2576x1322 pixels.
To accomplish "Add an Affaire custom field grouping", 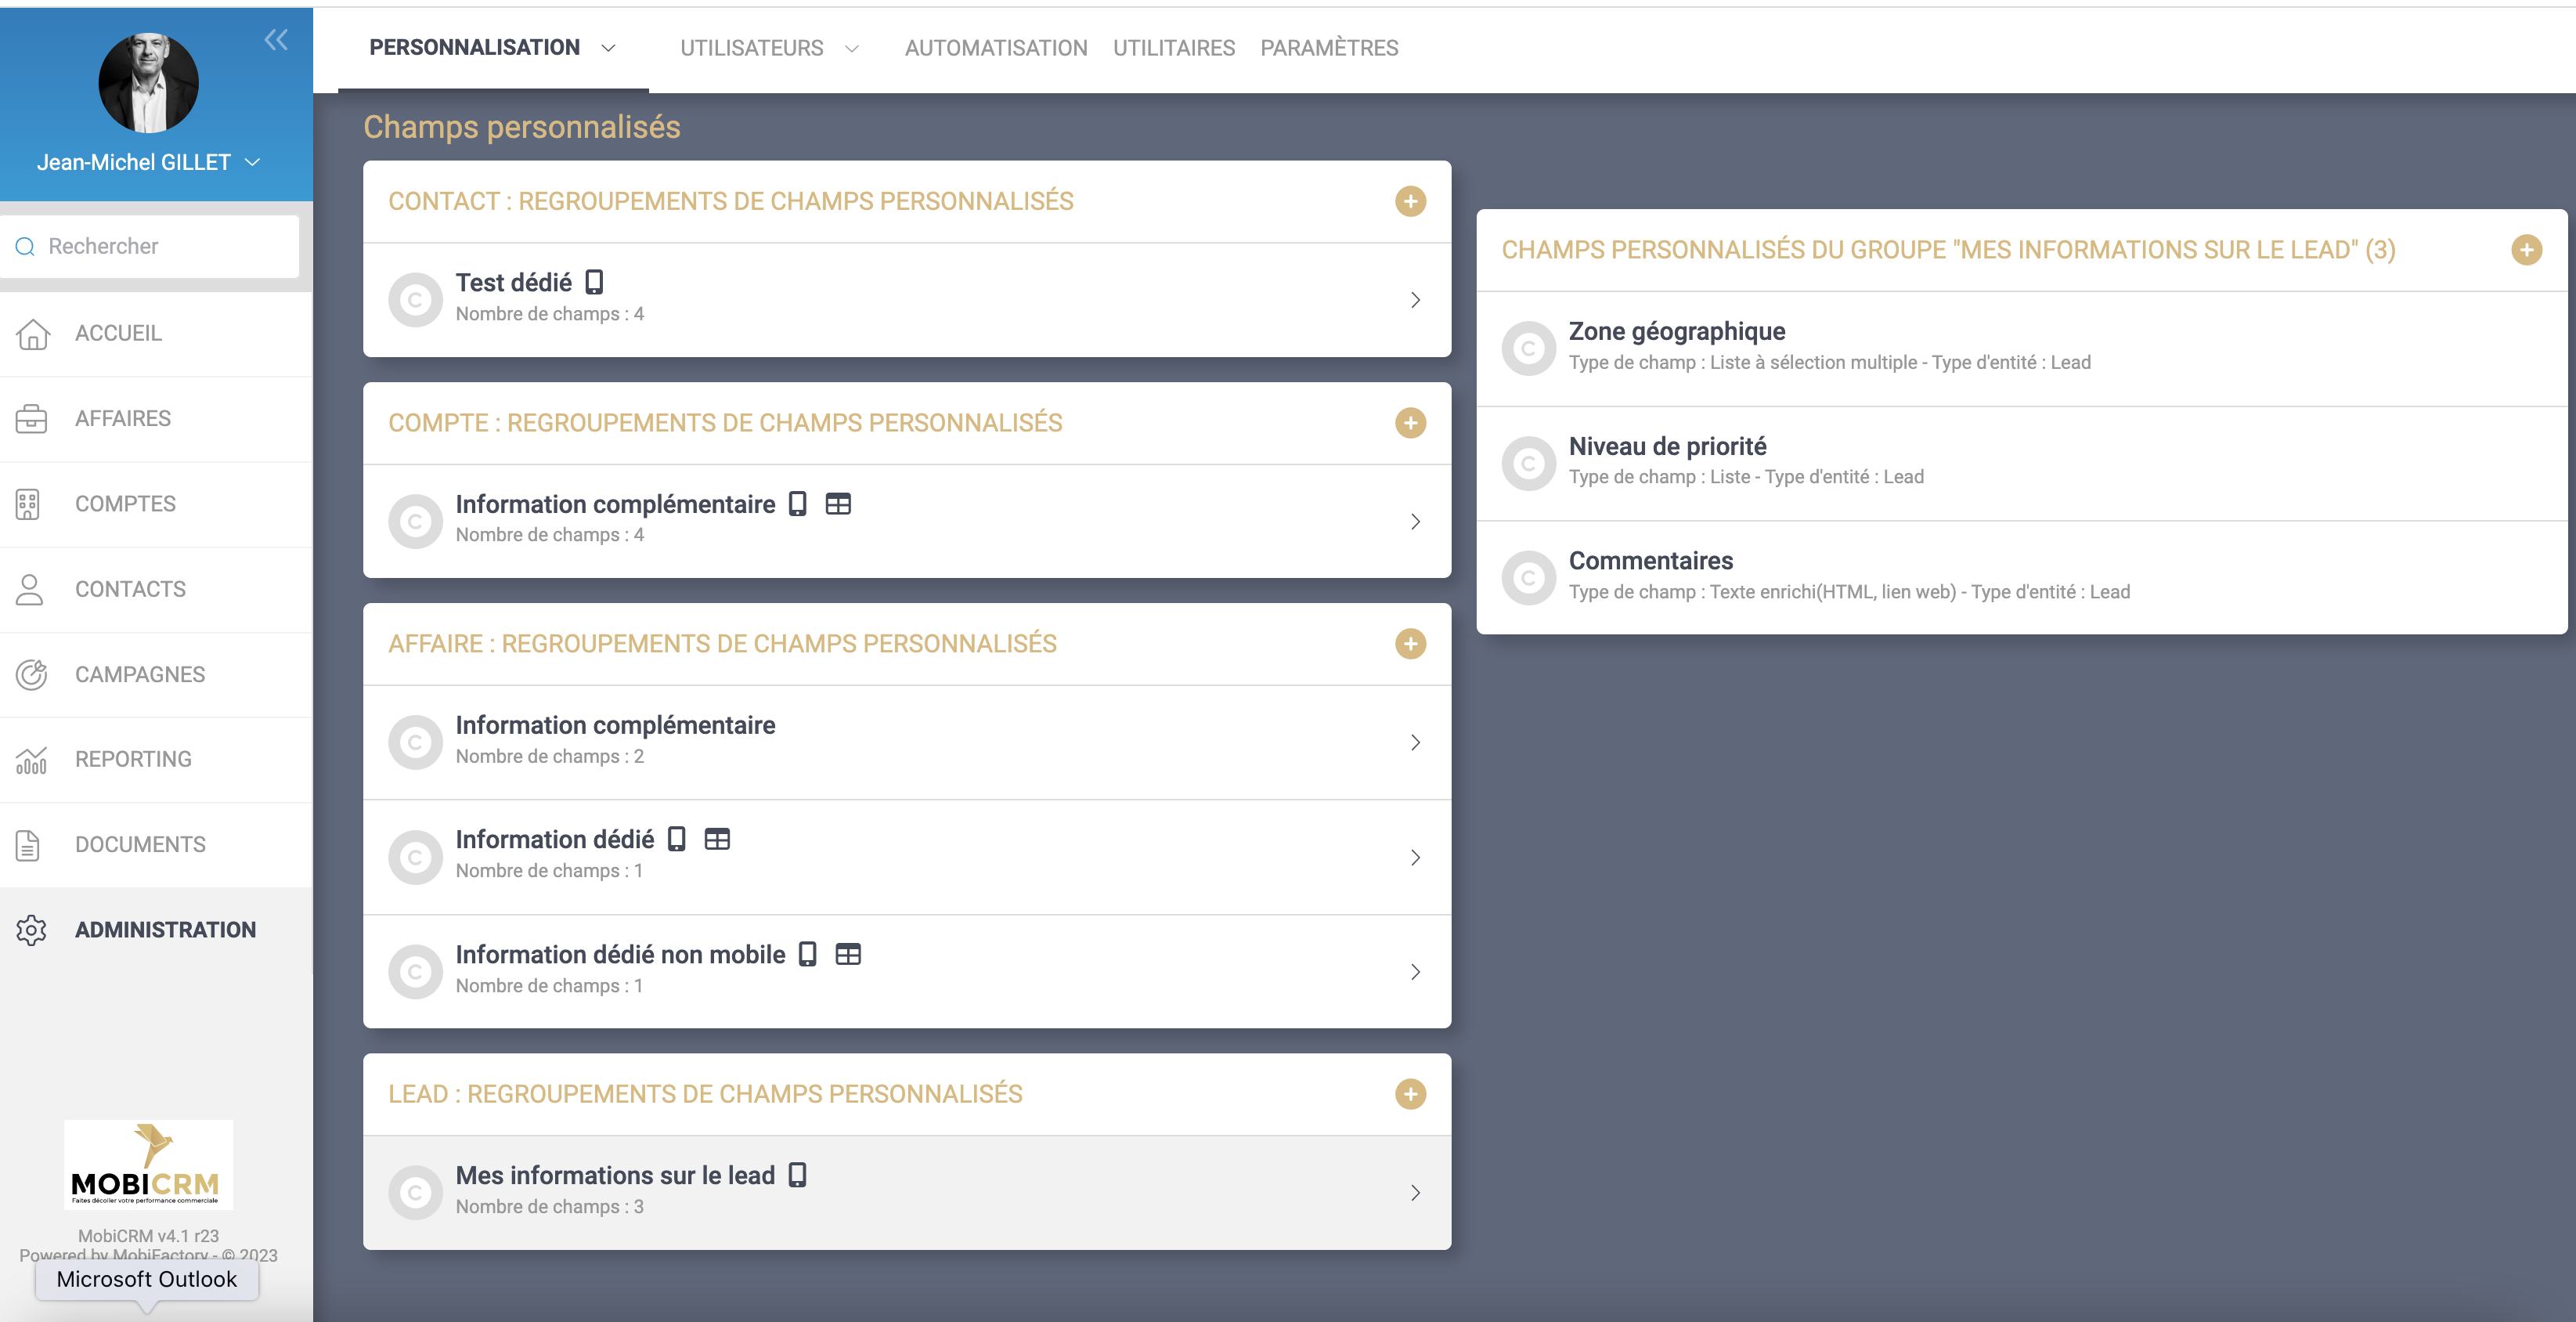I will [x=1410, y=644].
